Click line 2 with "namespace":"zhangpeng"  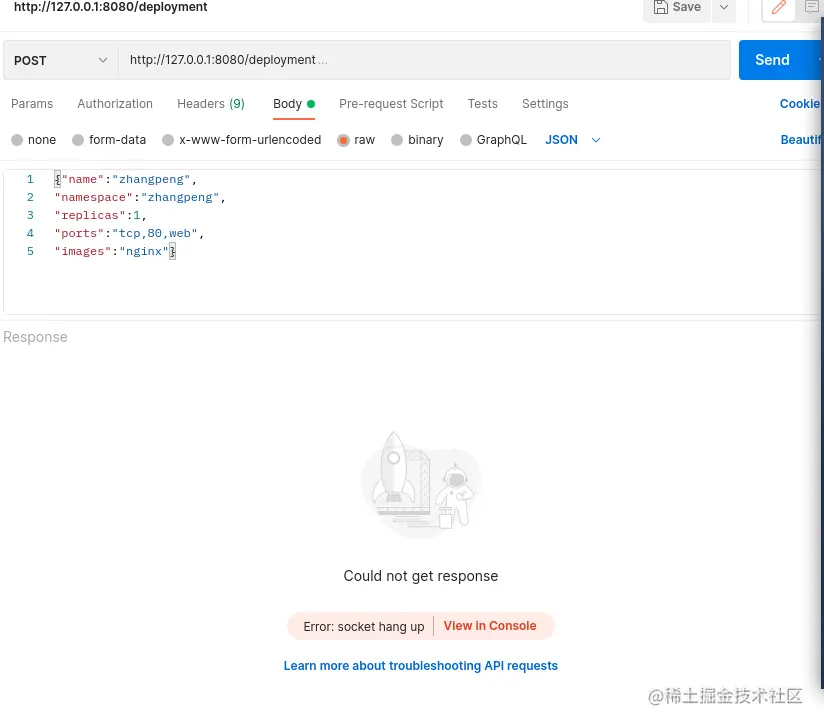(x=140, y=197)
